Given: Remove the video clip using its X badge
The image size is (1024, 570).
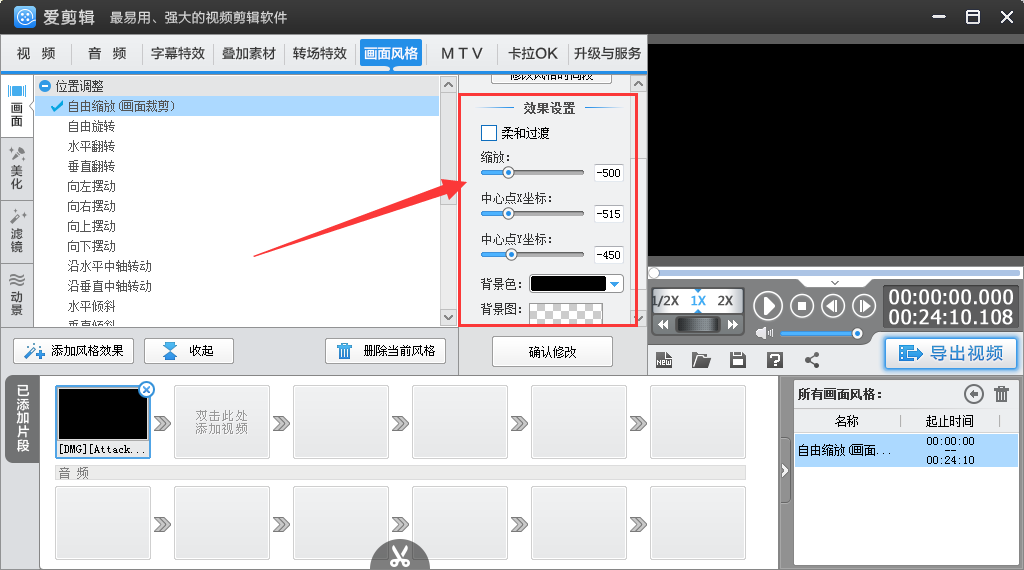Looking at the screenshot, I should 146,390.
